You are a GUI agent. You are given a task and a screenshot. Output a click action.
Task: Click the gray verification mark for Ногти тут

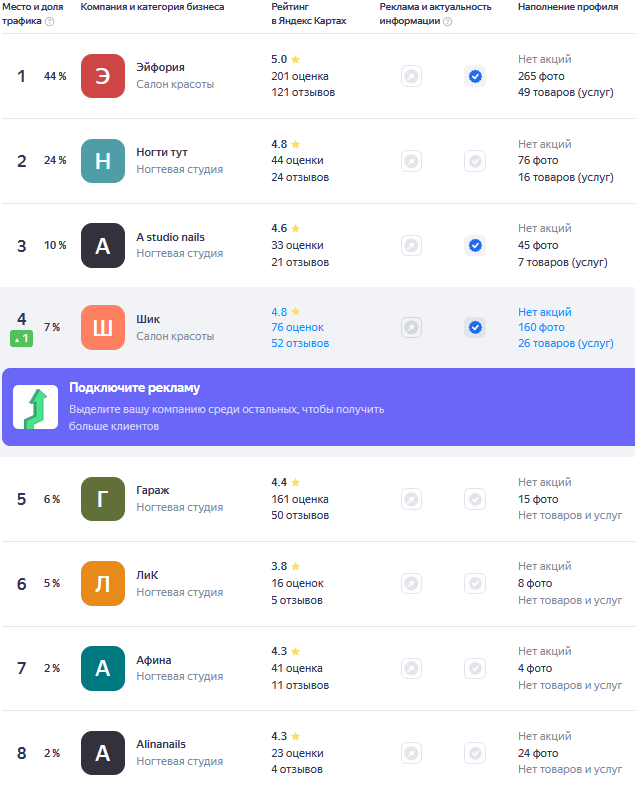(x=475, y=161)
